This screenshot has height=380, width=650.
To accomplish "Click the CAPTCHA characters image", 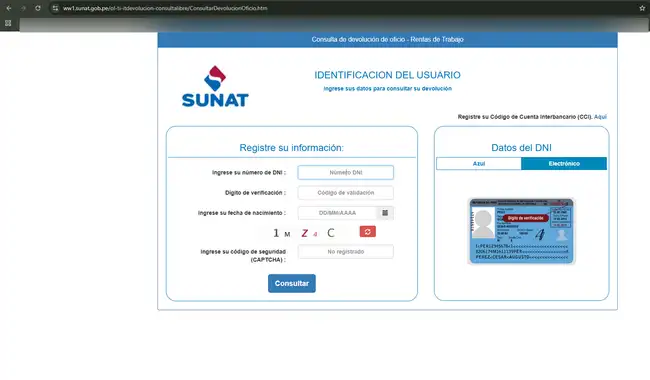I will point(304,233).
